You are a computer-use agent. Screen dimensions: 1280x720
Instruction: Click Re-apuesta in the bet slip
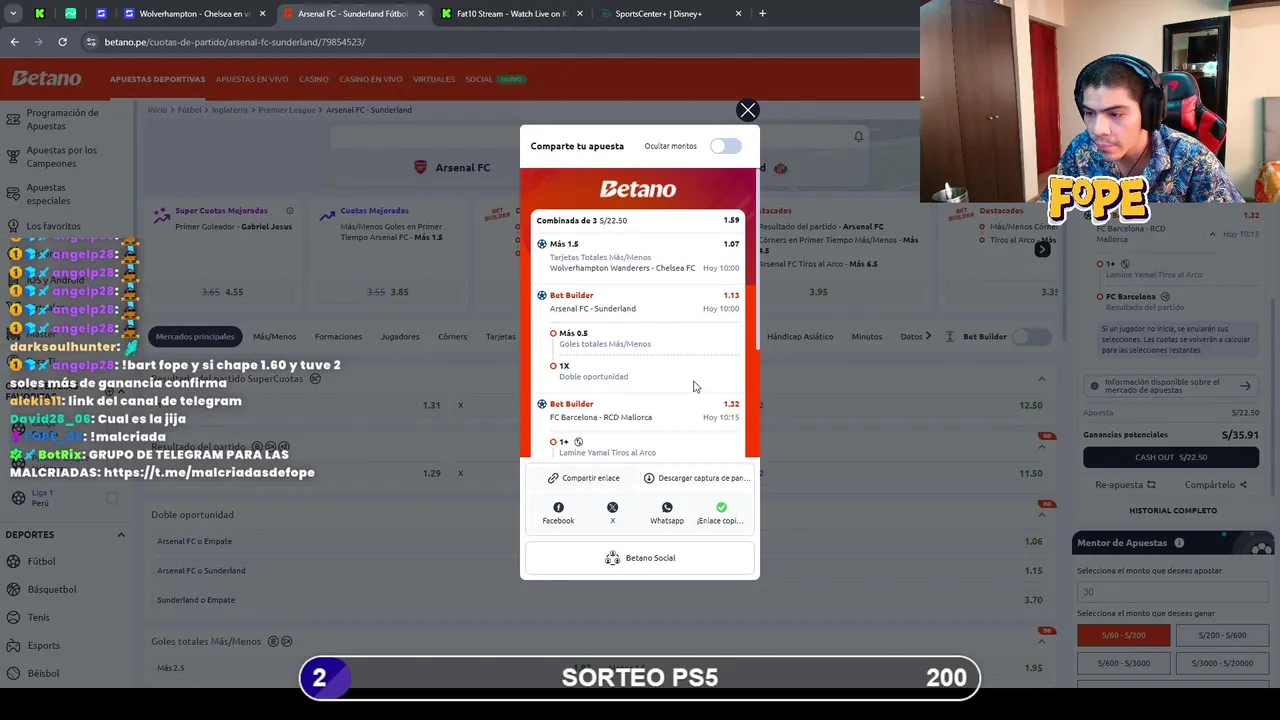pyautogui.click(x=1125, y=485)
